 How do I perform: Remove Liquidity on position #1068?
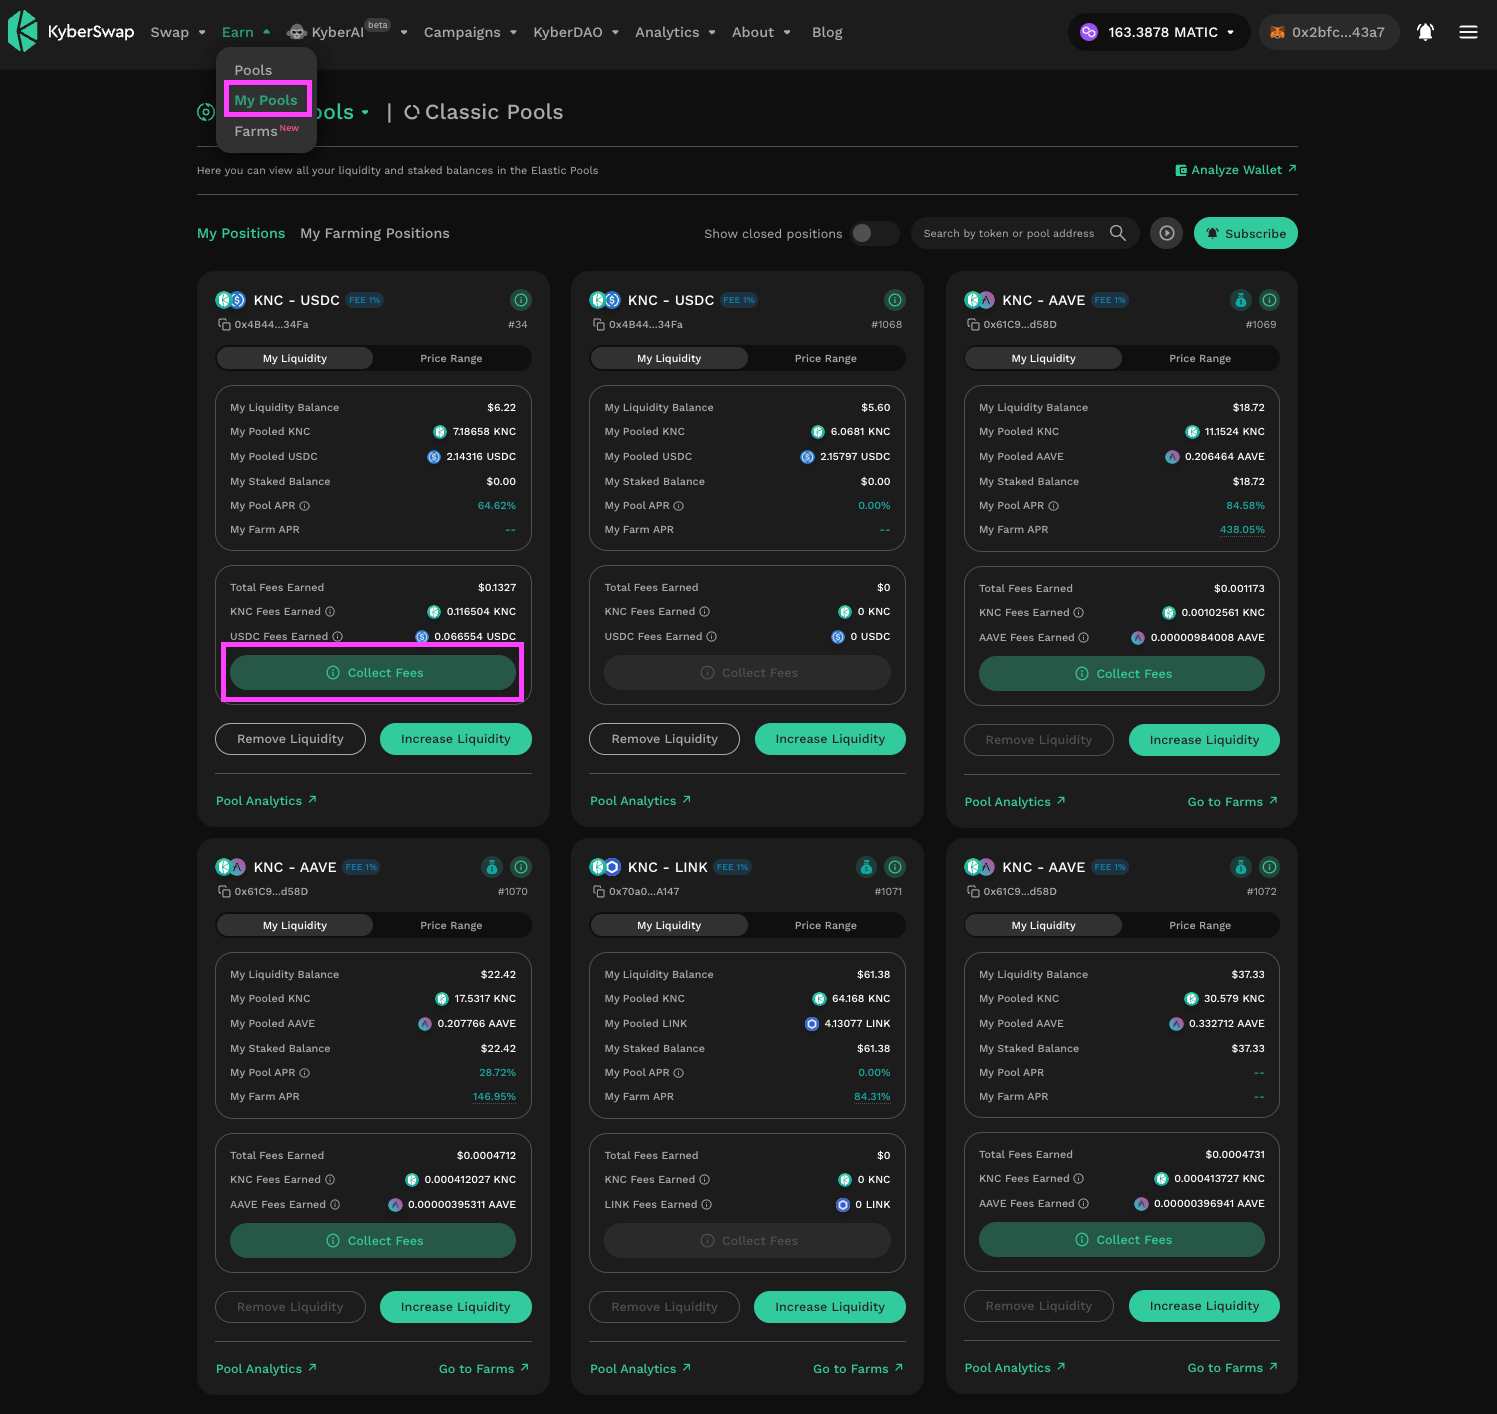click(664, 739)
